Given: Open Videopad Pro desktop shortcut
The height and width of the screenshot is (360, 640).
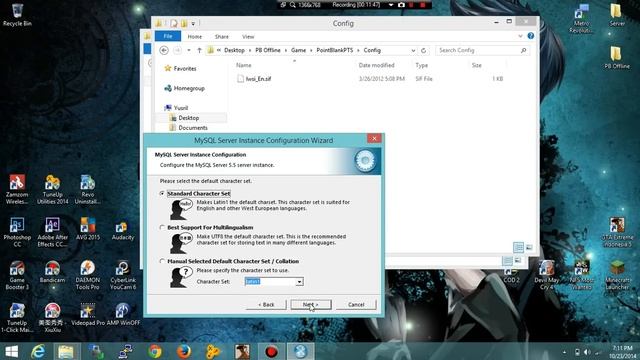Looking at the screenshot, I should (88, 314).
